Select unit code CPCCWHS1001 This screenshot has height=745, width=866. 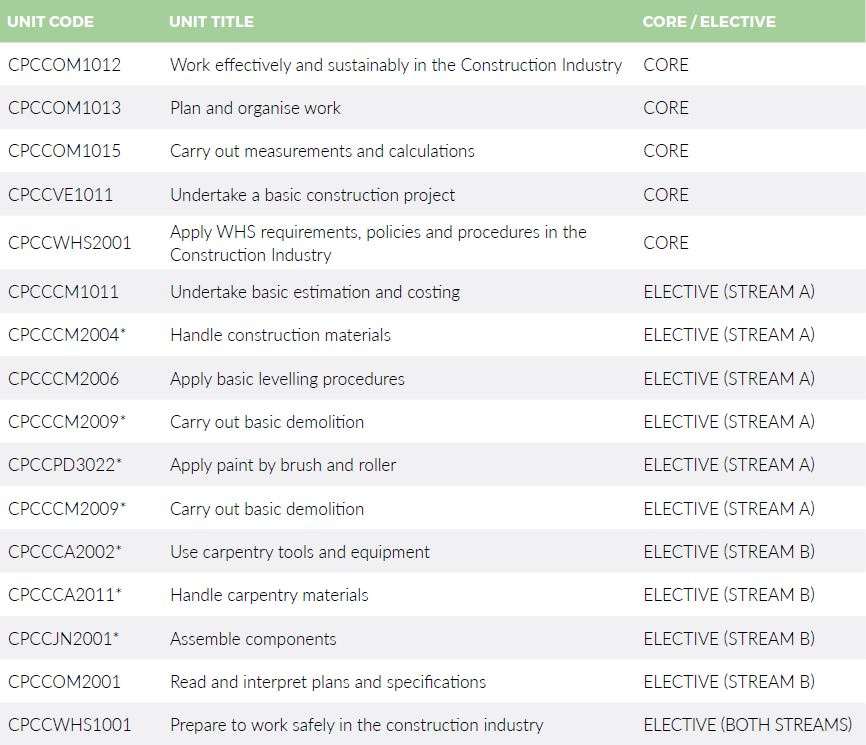[69, 725]
